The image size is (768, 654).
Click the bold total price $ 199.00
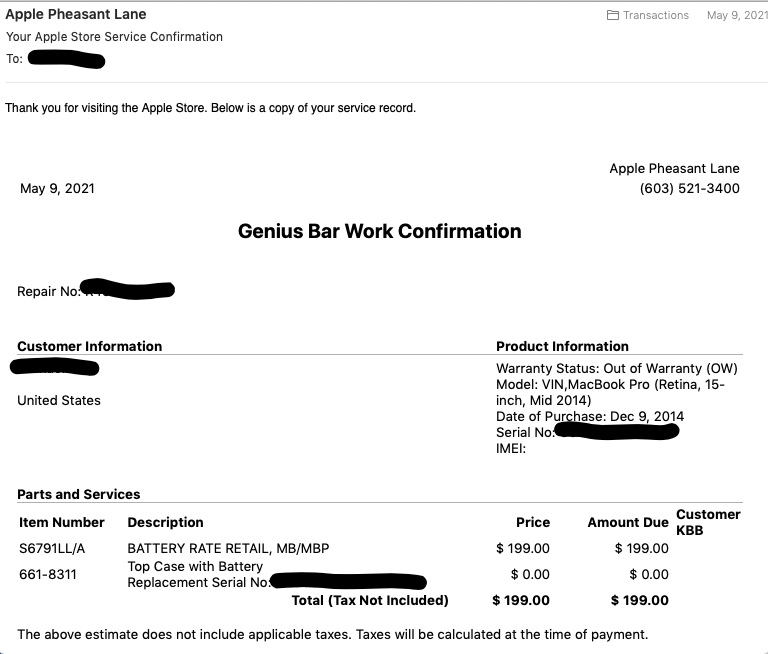pyautogui.click(x=521, y=601)
